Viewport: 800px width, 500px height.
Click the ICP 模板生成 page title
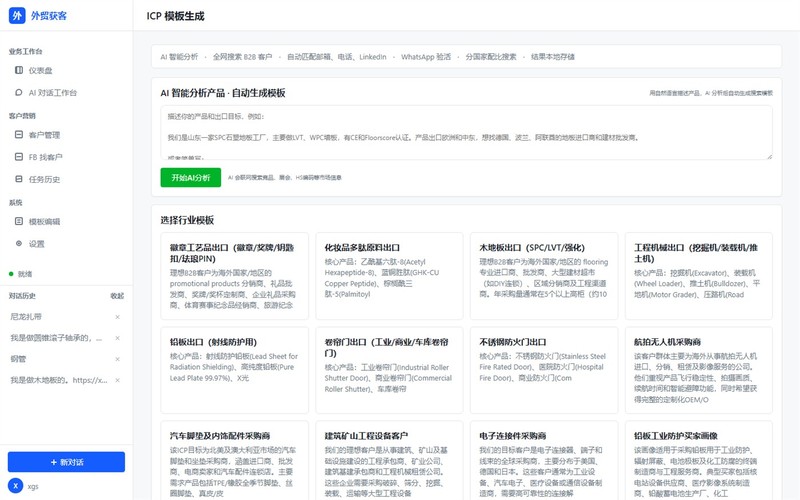pyautogui.click(x=176, y=16)
